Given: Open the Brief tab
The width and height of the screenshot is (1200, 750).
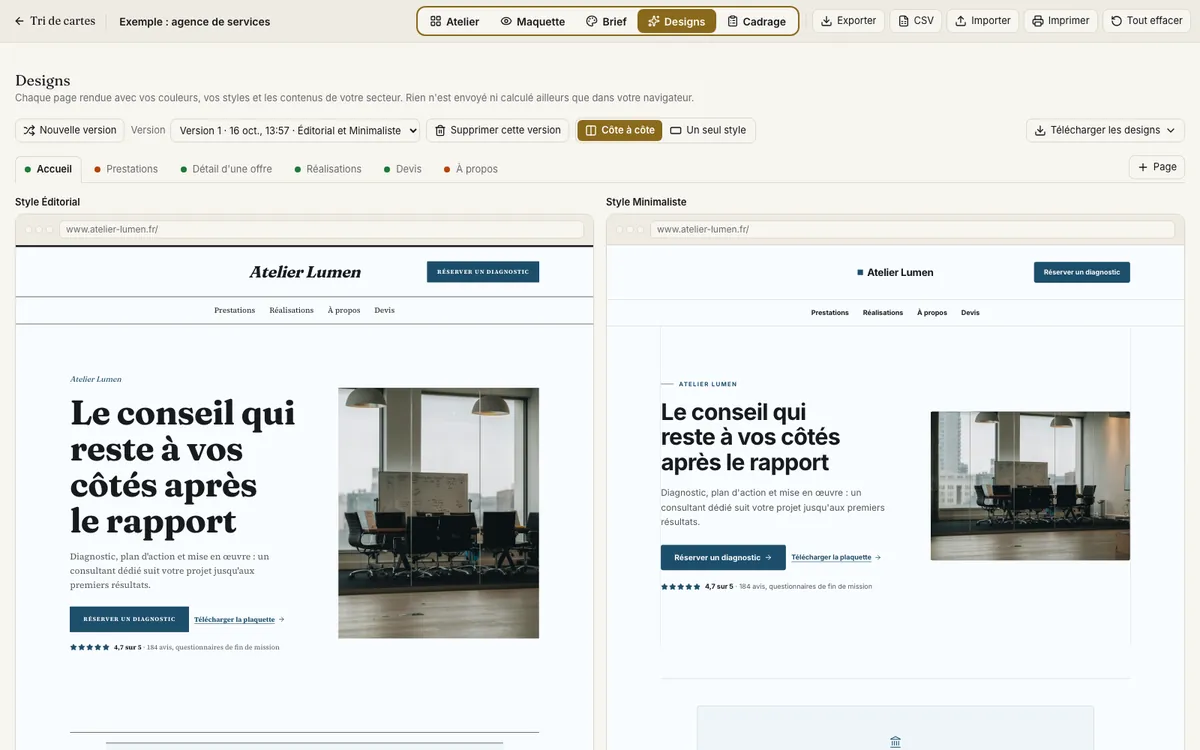Looking at the screenshot, I should pos(606,21).
